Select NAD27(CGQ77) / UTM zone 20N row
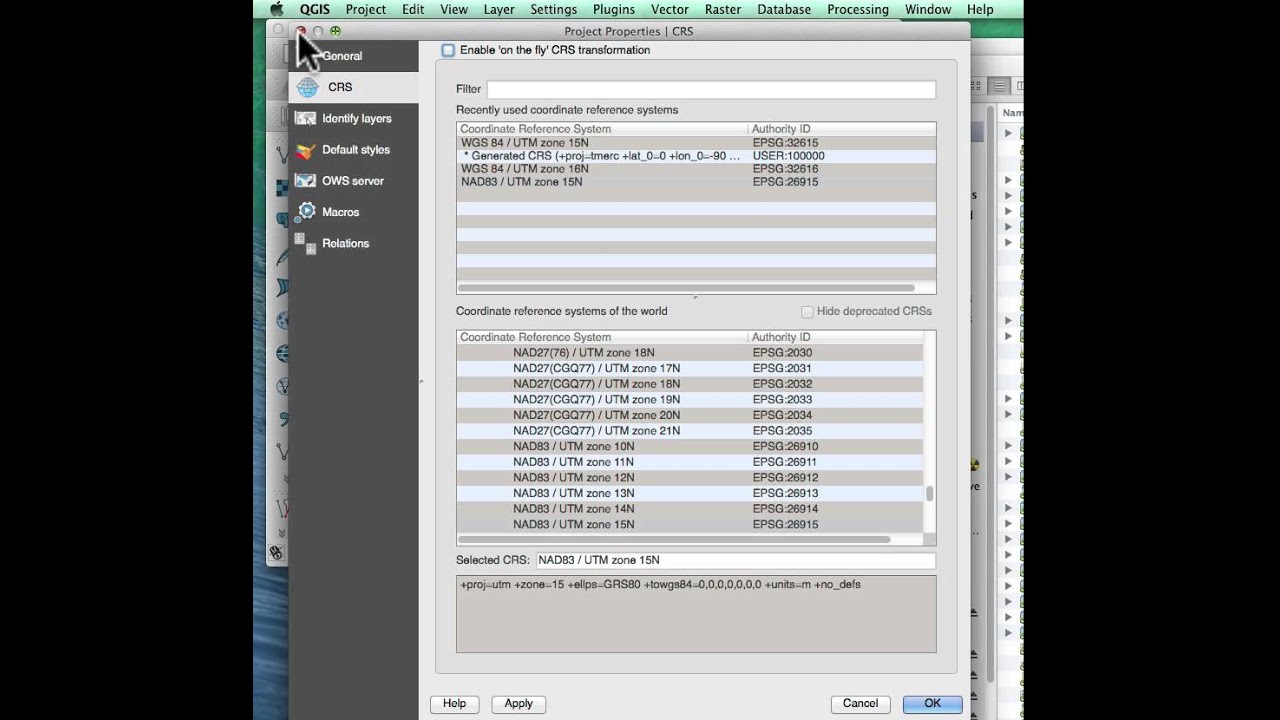Image resolution: width=1280 pixels, height=720 pixels. [x=691, y=415]
